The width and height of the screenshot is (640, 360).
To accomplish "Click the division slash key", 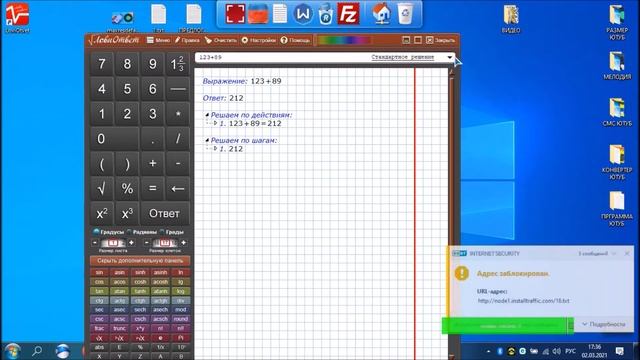I will tap(178, 139).
